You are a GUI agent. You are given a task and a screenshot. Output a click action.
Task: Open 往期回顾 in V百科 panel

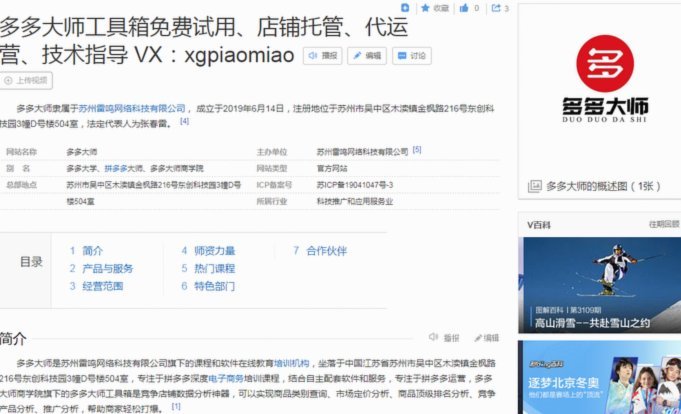[x=664, y=224]
